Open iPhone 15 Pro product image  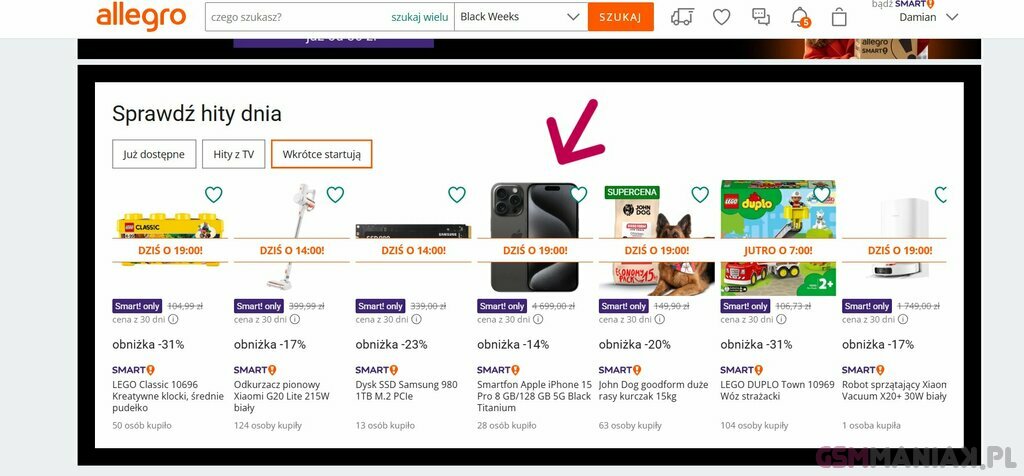pyautogui.click(x=535, y=238)
